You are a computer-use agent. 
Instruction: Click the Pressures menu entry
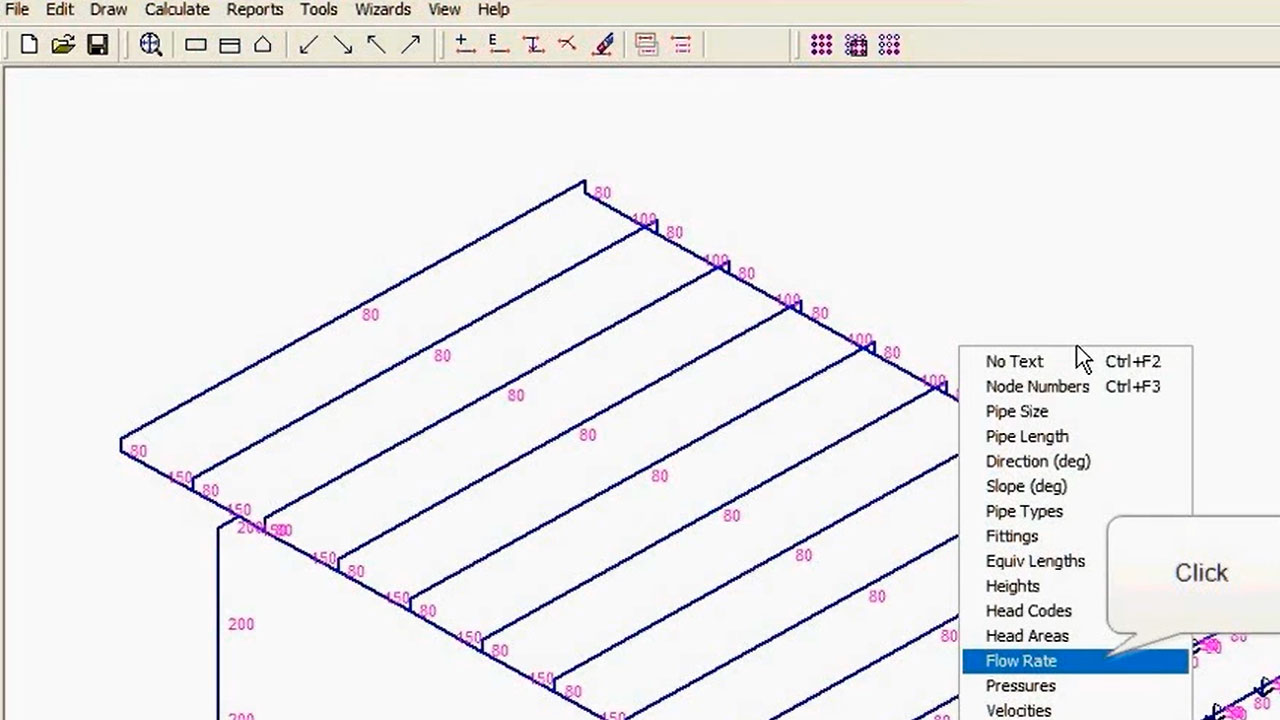(1020, 686)
